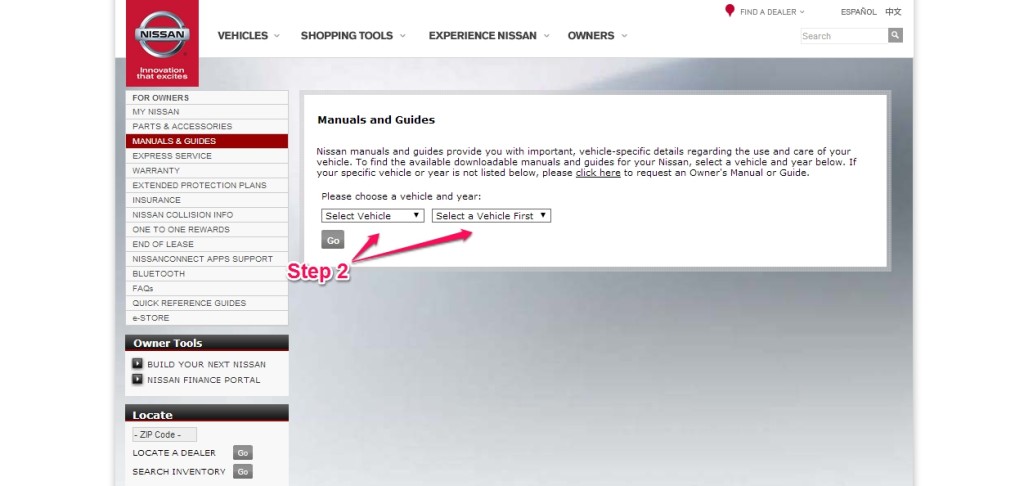Open e-Store sidebar item
1024x486 pixels.
[x=206, y=318]
